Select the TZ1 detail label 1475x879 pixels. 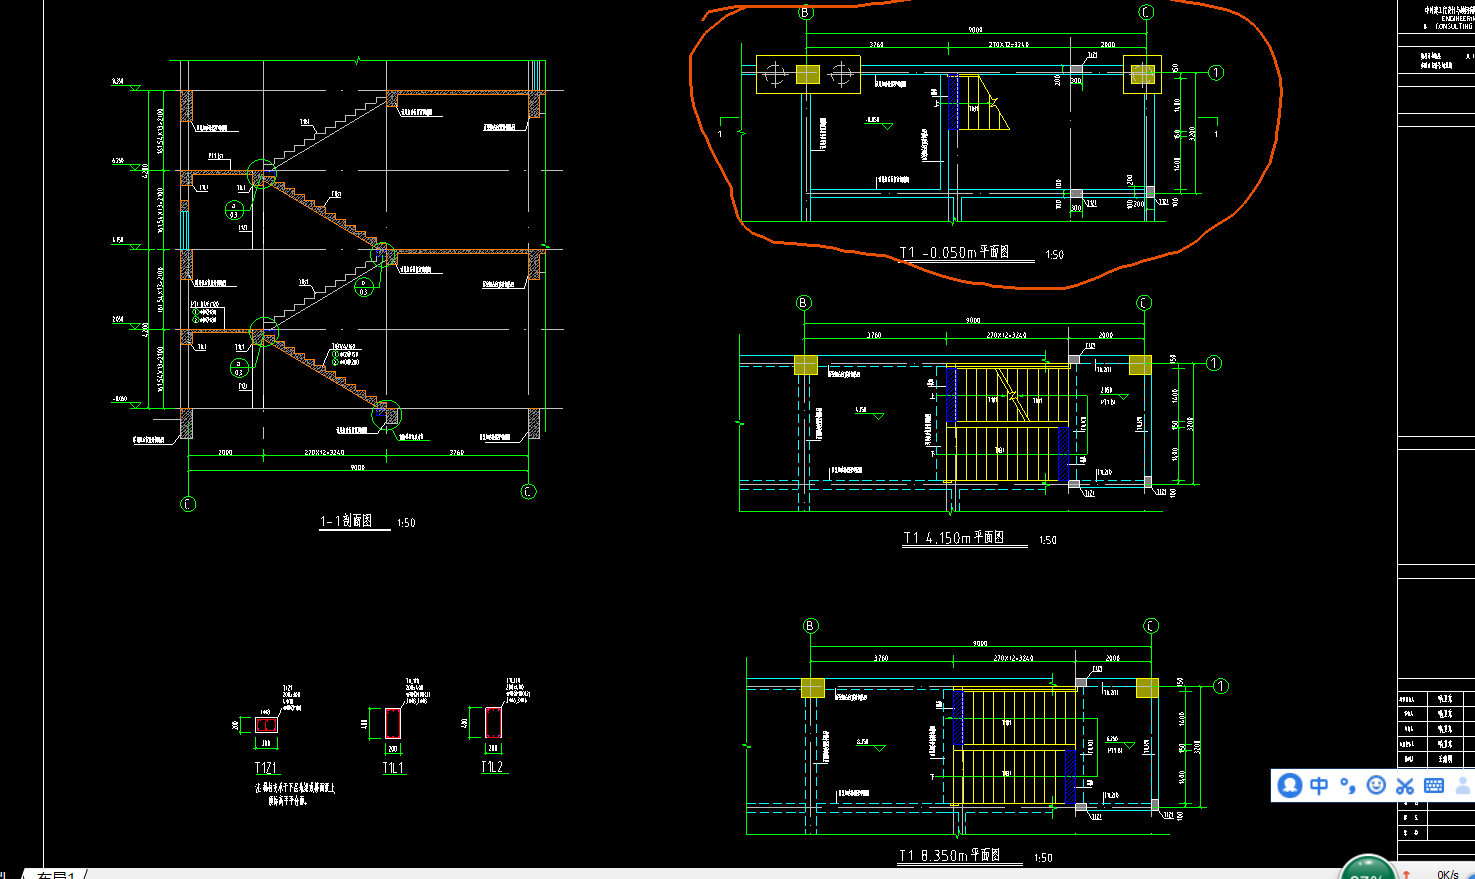266,768
